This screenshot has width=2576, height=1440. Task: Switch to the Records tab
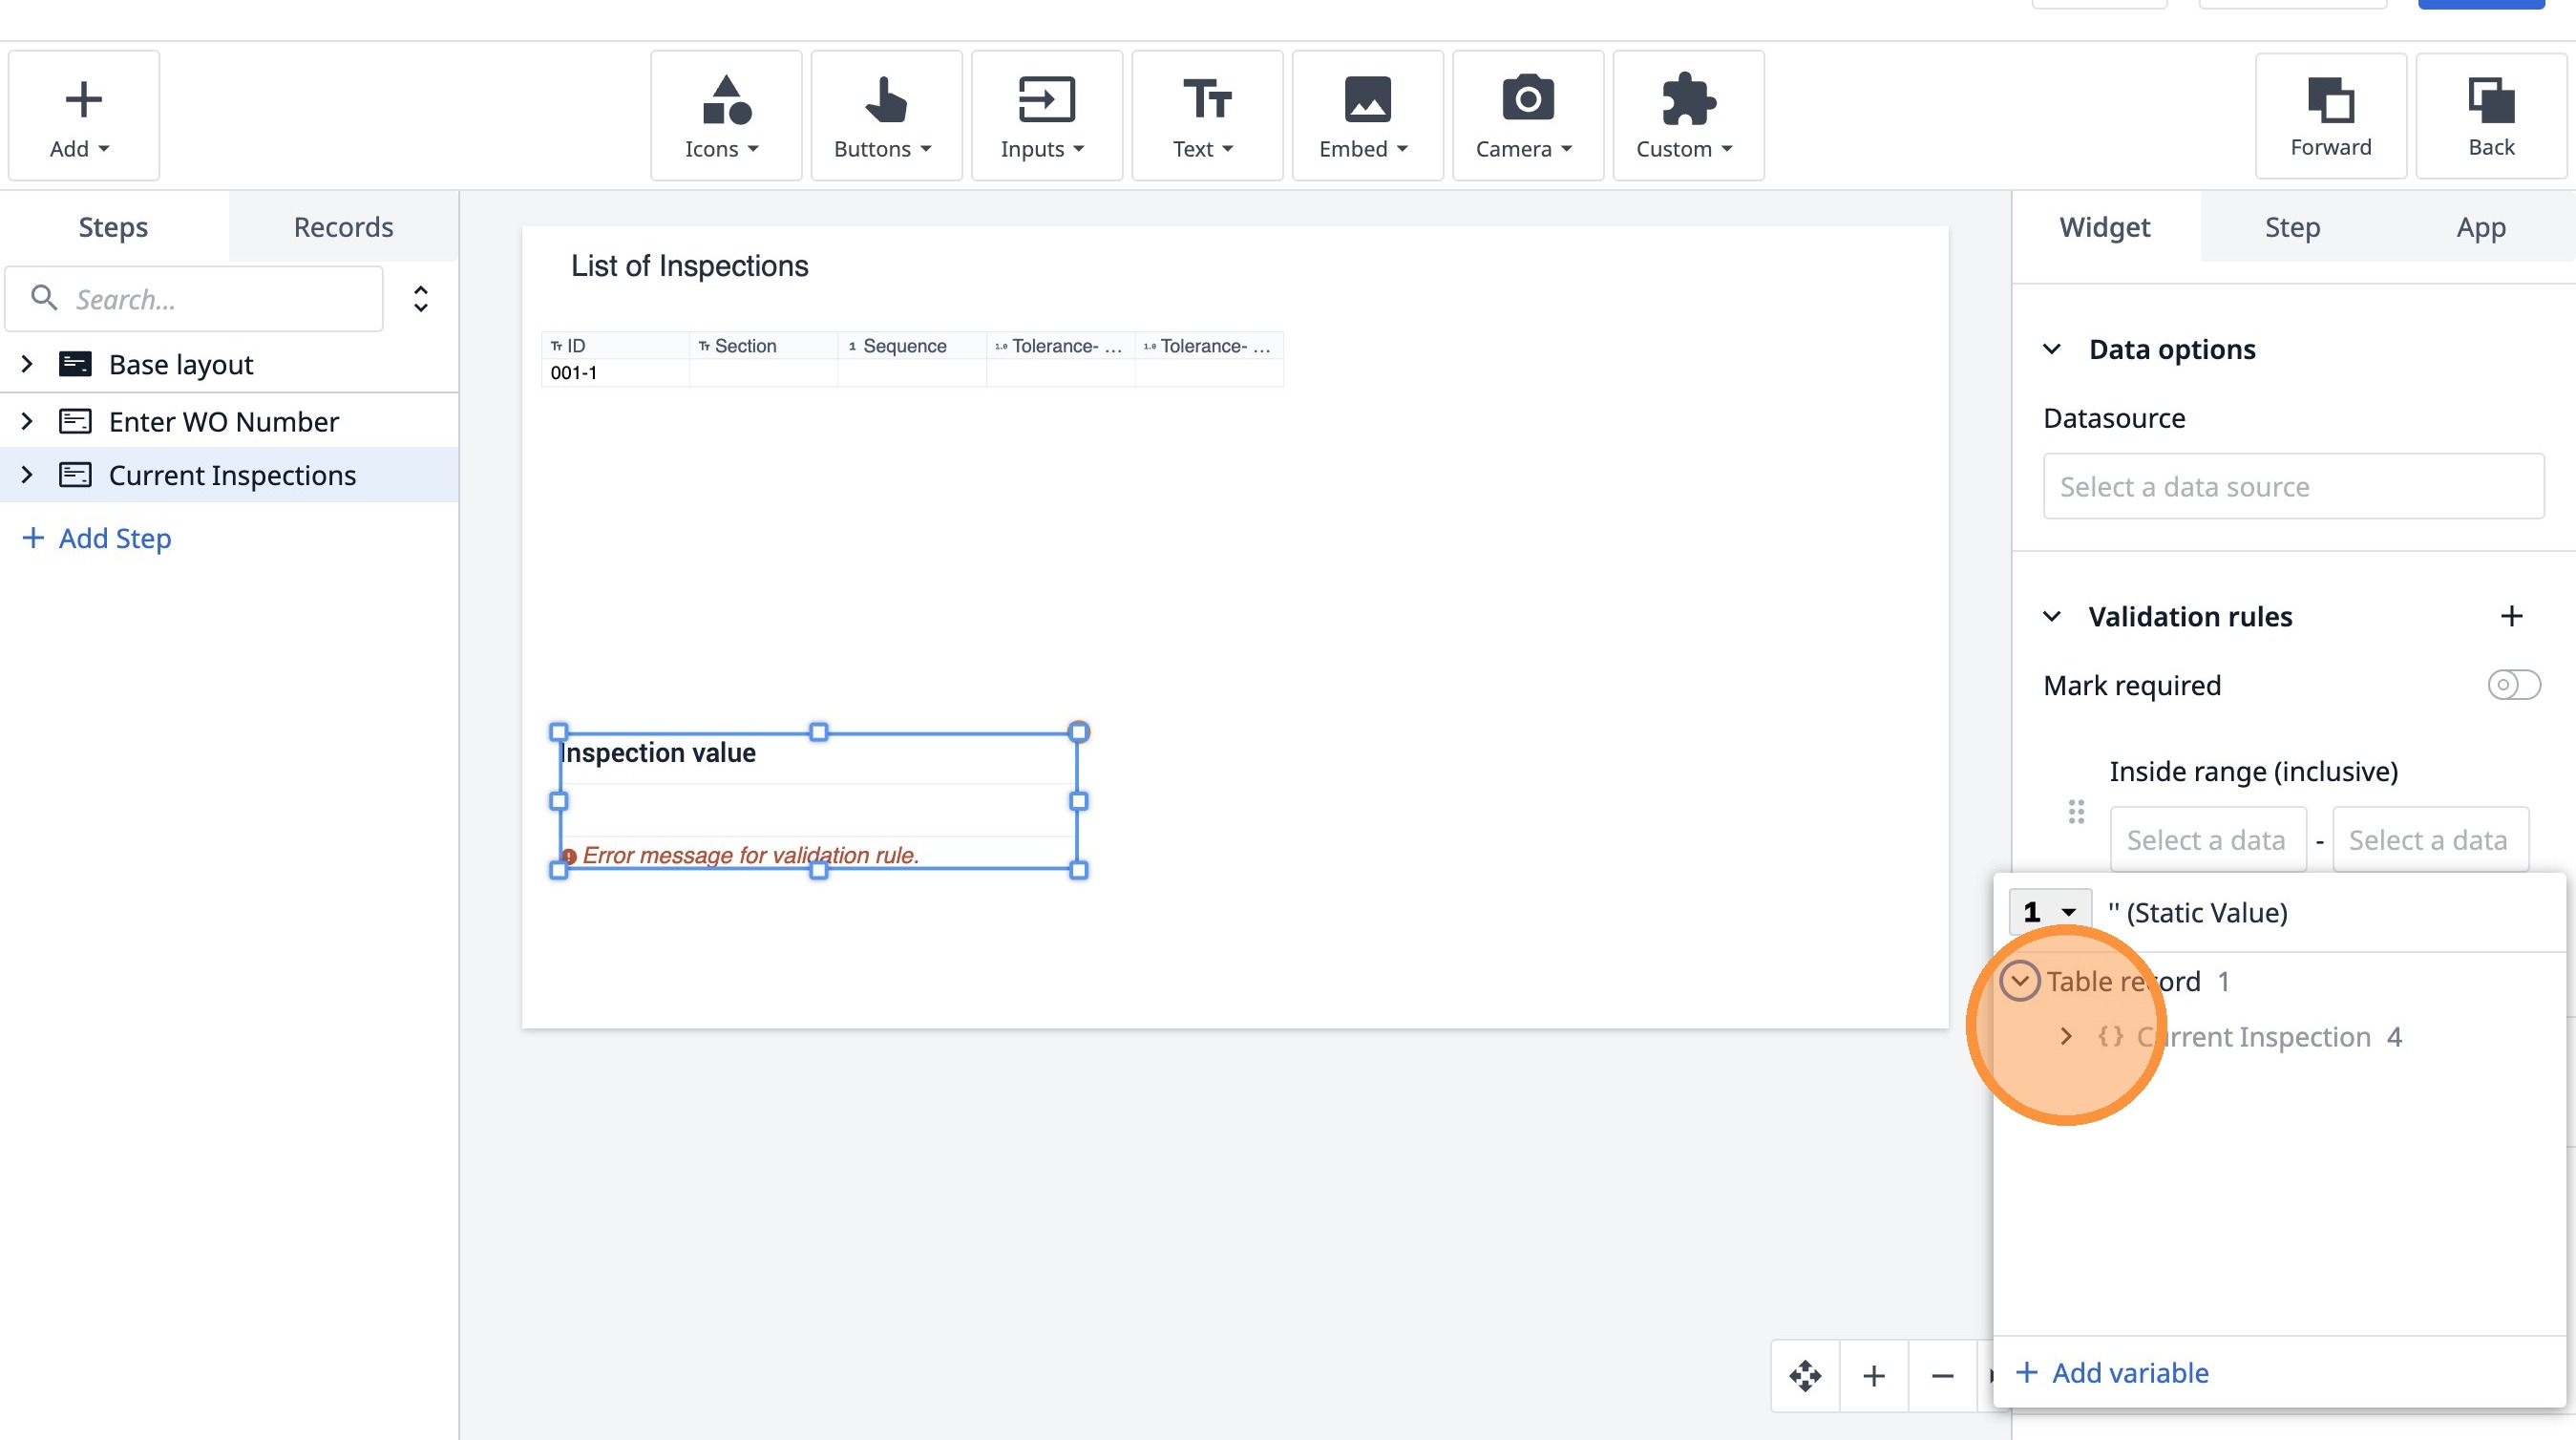(343, 227)
